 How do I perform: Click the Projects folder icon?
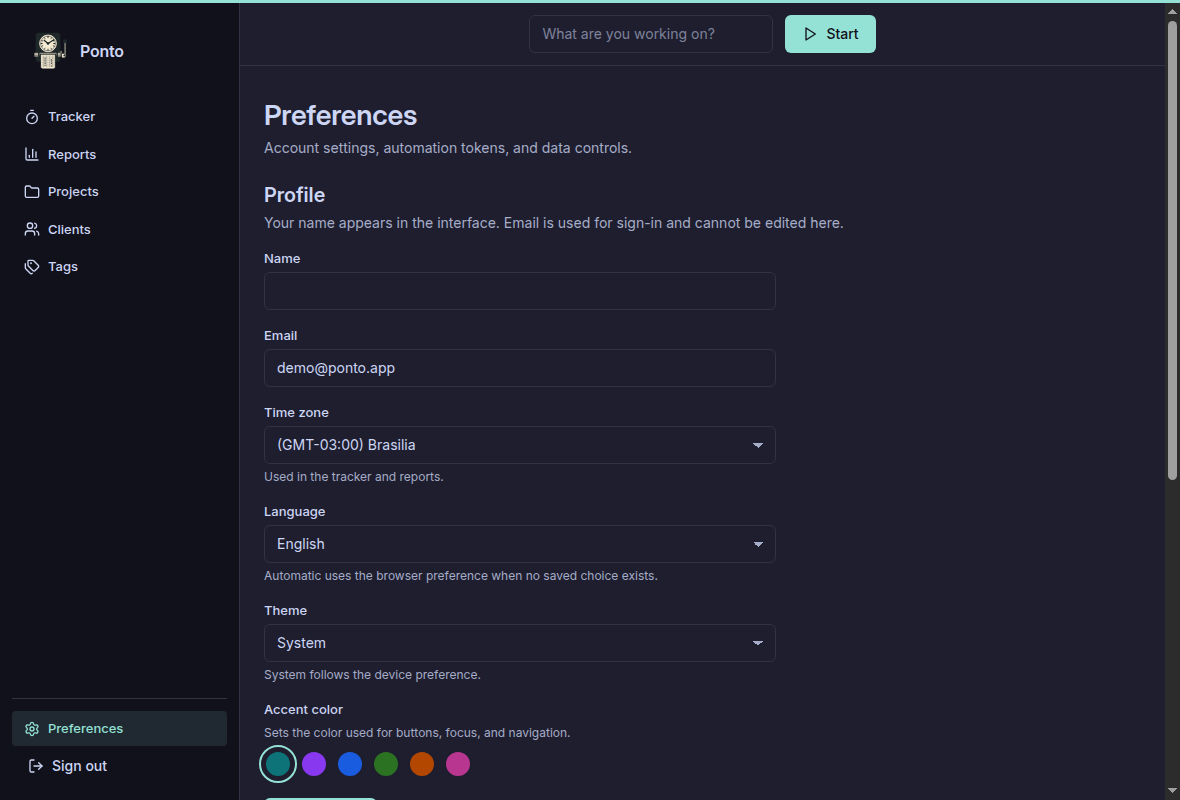32,192
